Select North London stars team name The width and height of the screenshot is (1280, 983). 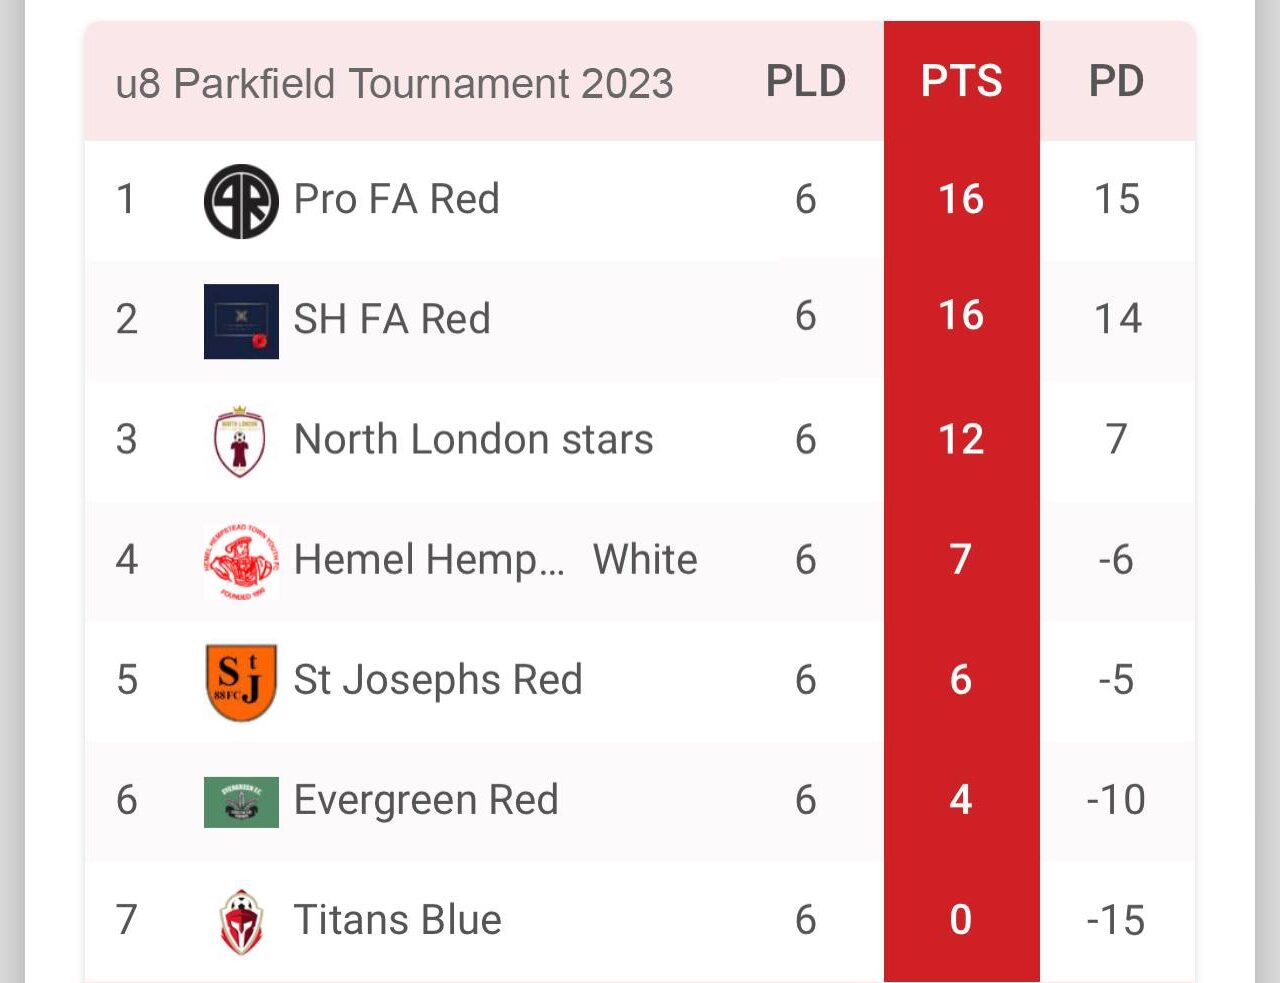click(473, 440)
